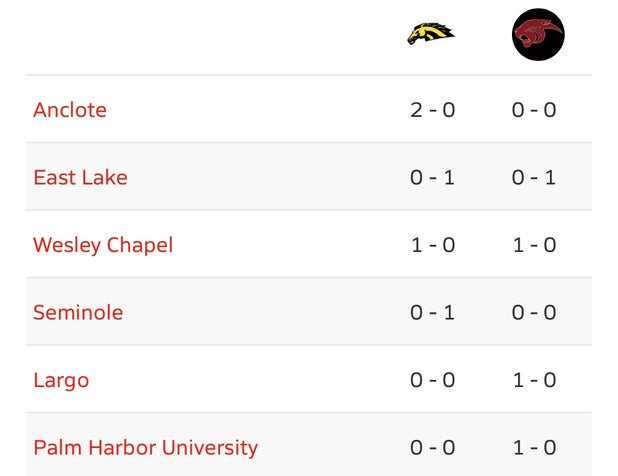Select panther's 1 - 0 record versus Largo
Image resolution: width=618 pixels, height=476 pixels.
pos(534,380)
